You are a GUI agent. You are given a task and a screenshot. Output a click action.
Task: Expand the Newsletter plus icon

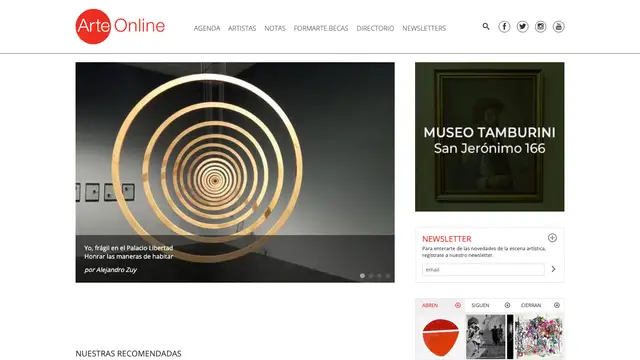(552, 238)
